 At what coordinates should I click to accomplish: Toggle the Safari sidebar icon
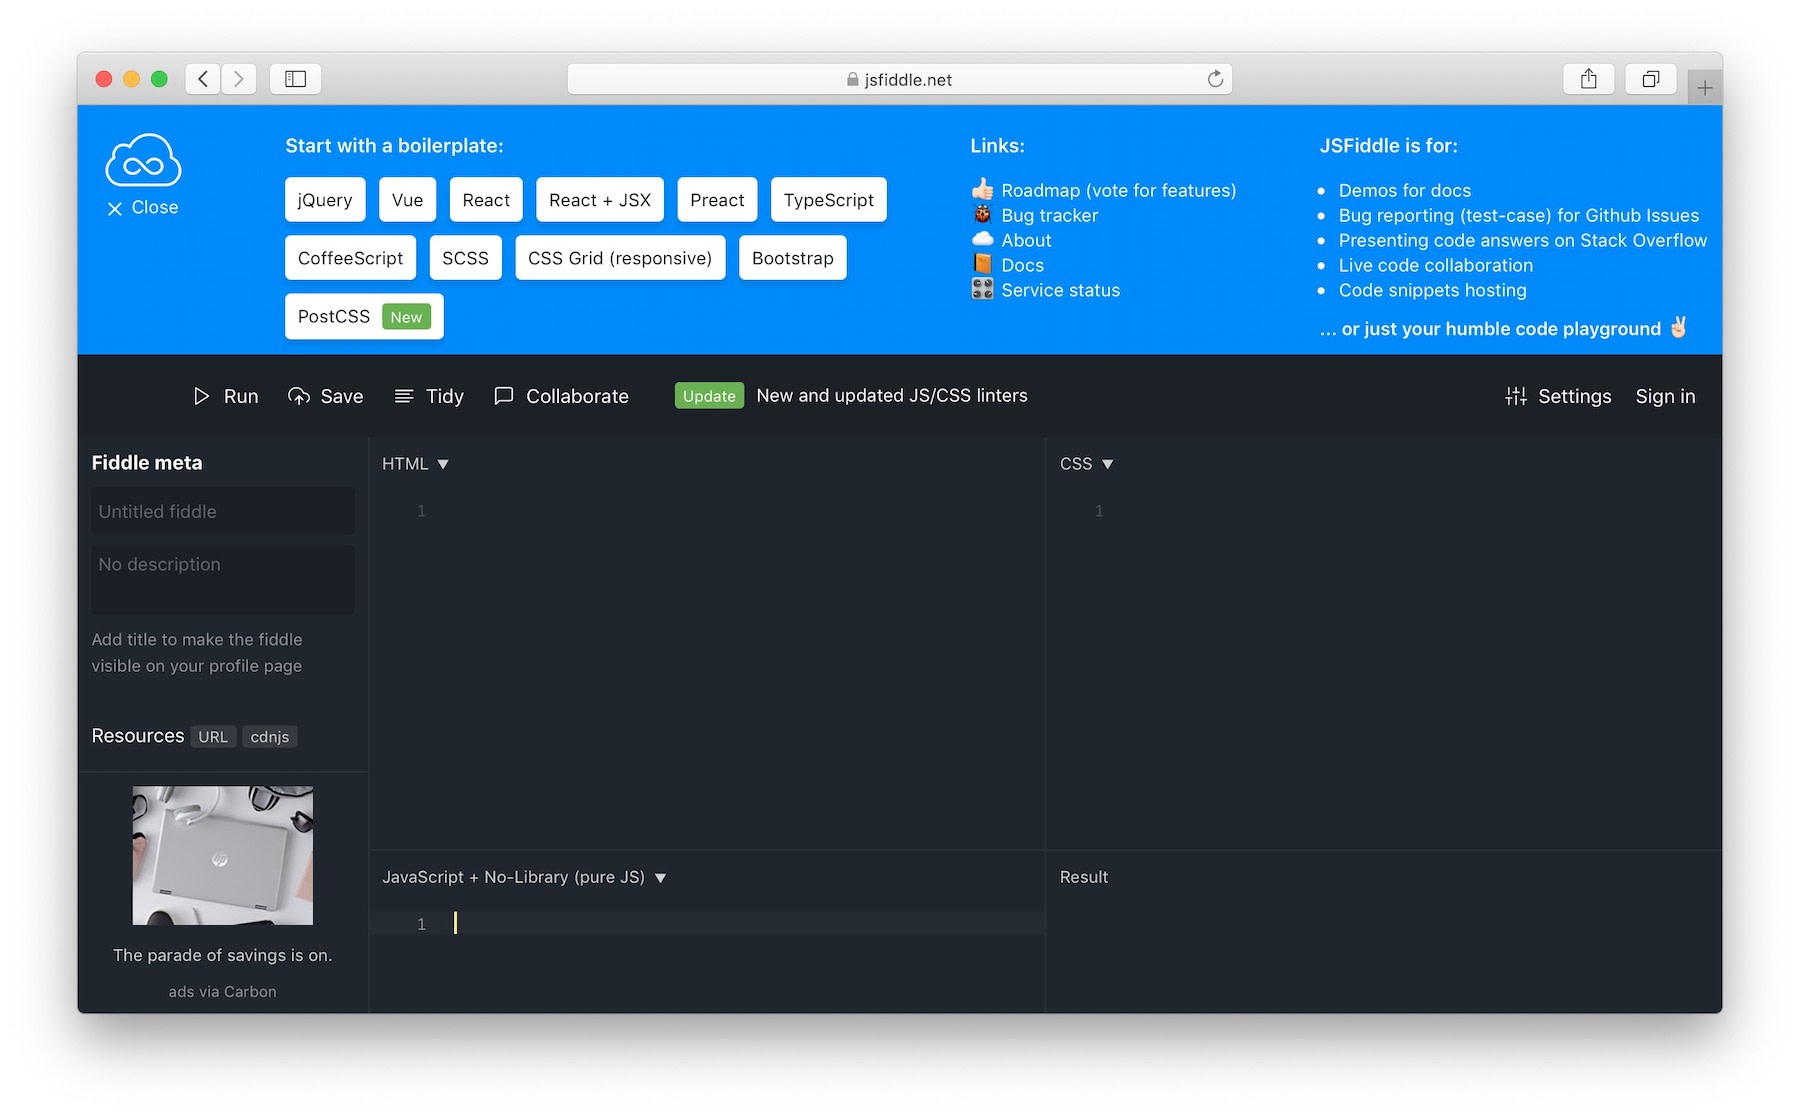pos(294,78)
